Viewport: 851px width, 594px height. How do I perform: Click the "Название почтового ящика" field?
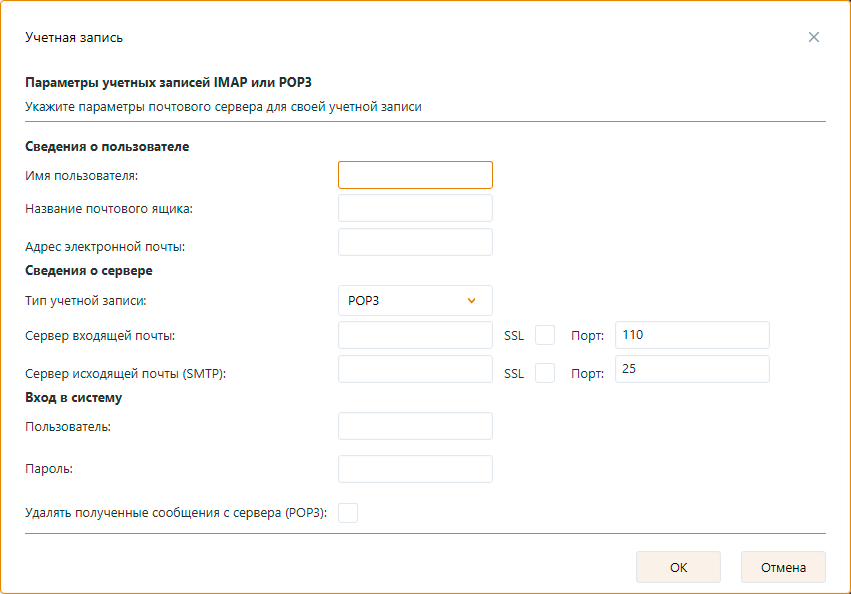point(415,208)
